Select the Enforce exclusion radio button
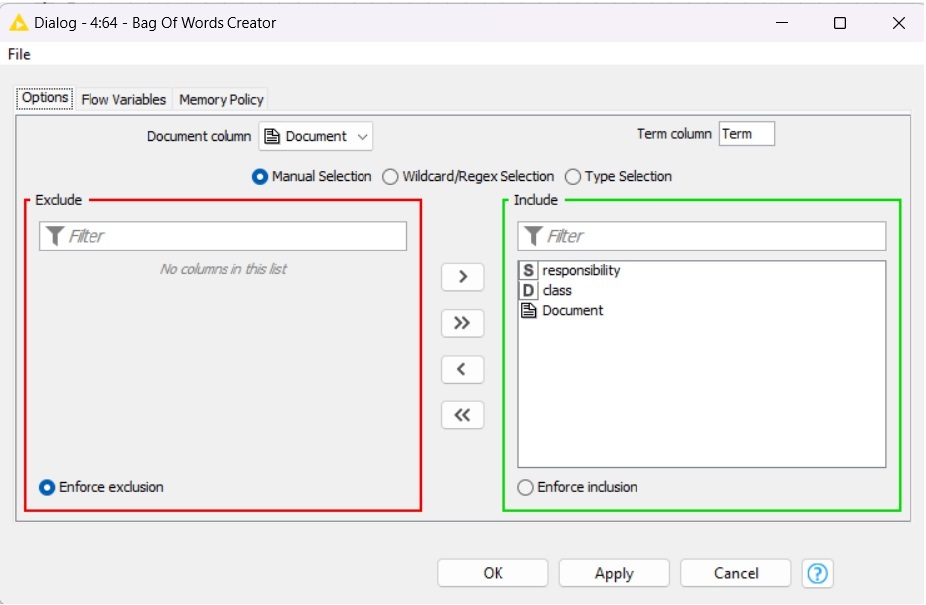 (47, 488)
